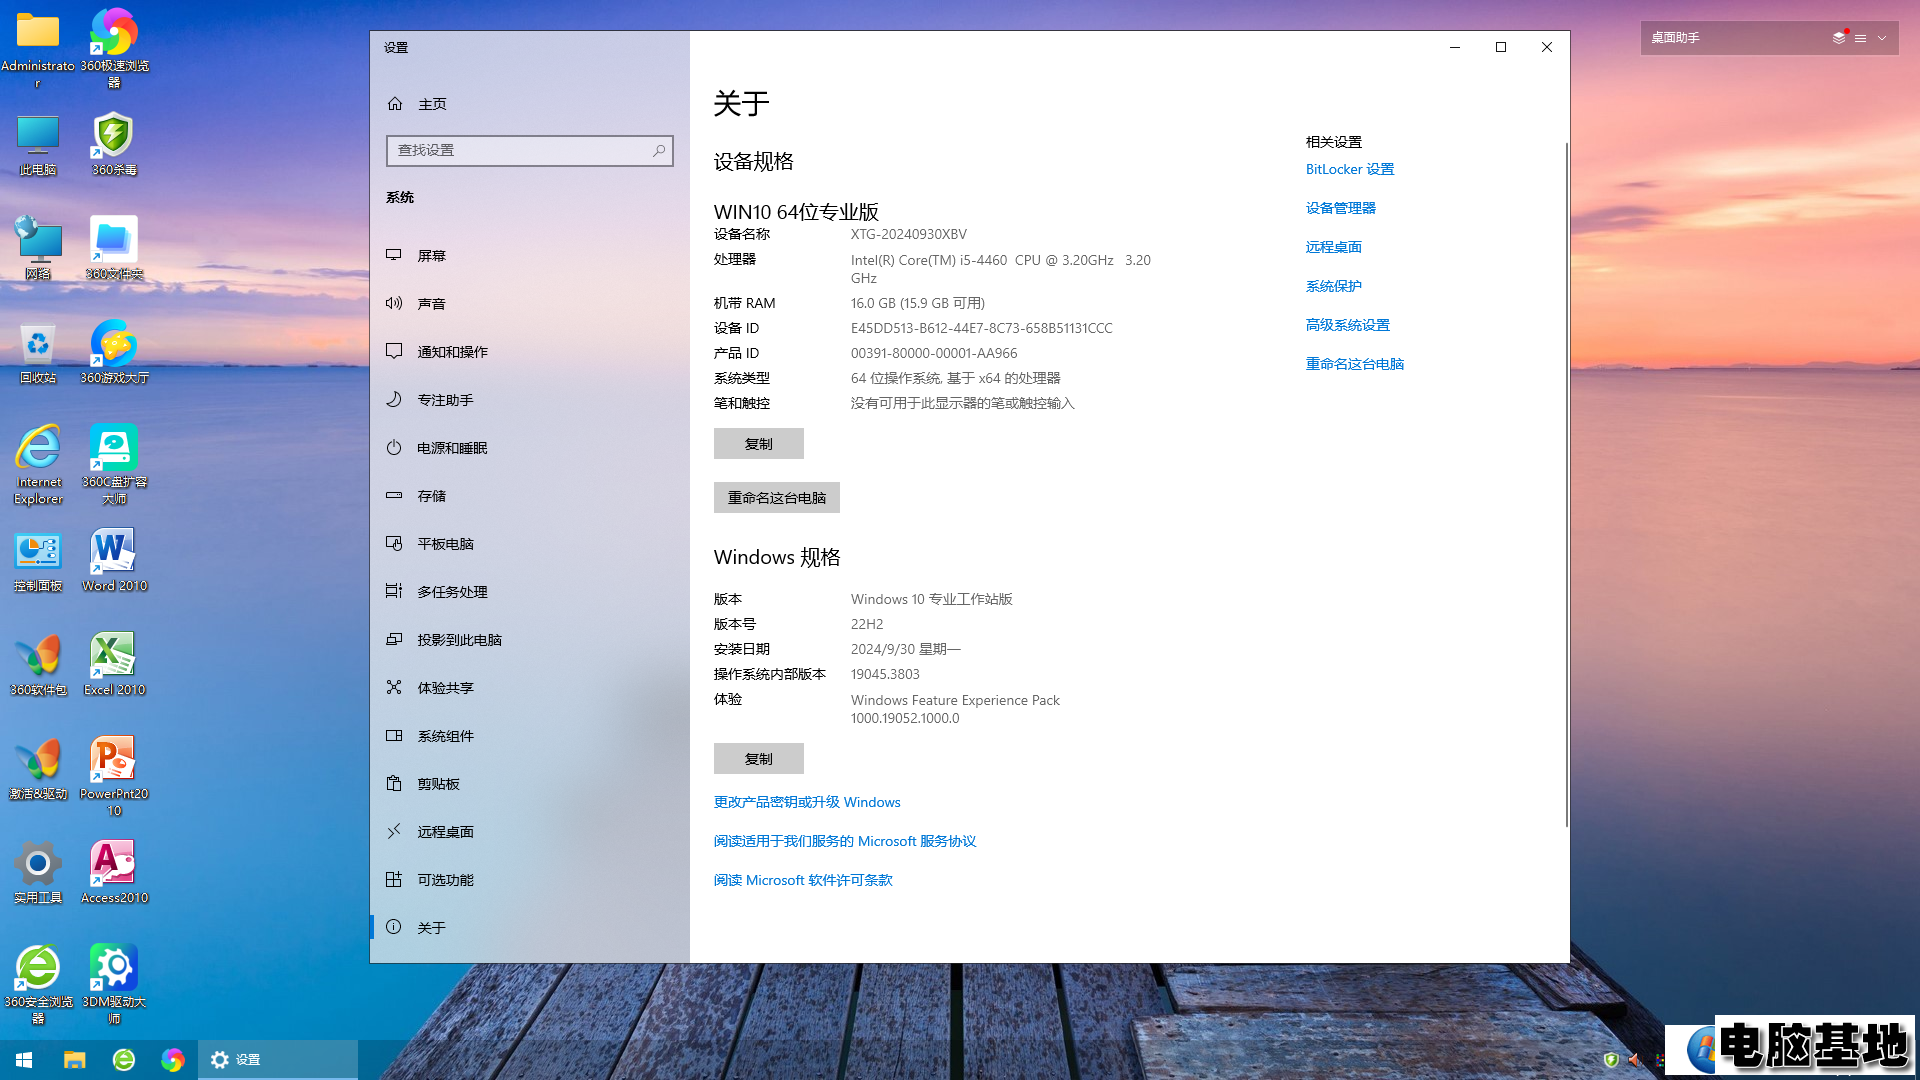Click 重命名这台电脑 related link

coord(1355,364)
